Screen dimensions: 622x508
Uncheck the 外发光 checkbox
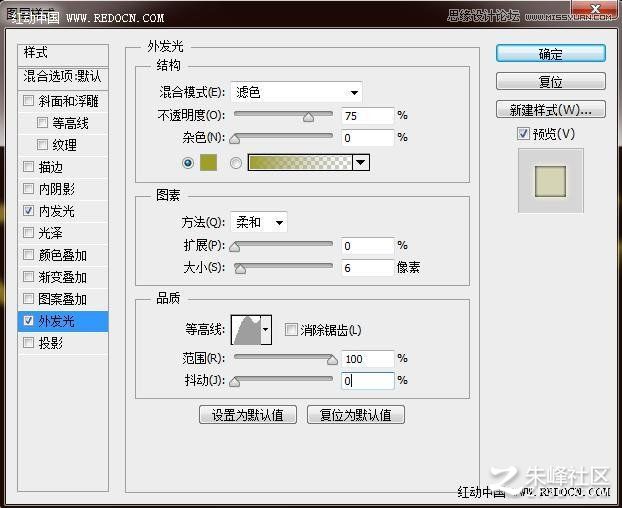click(29, 320)
